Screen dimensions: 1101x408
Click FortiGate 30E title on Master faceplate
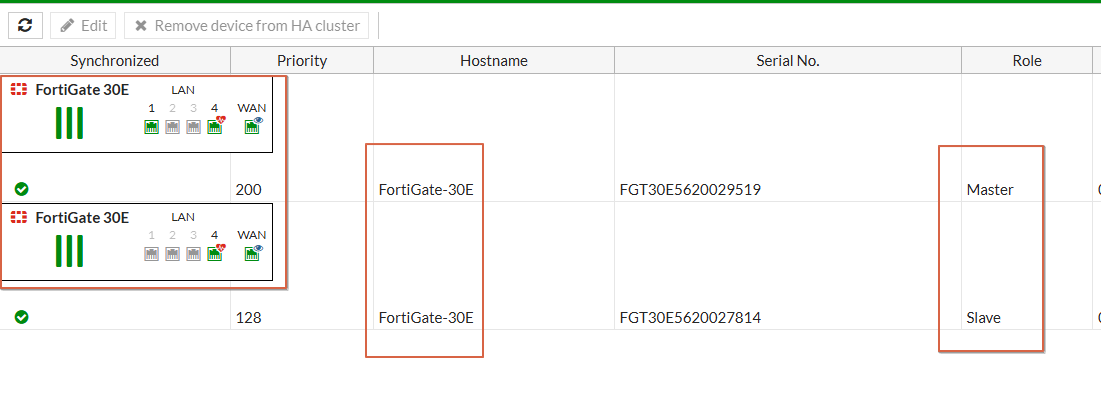tap(82, 90)
